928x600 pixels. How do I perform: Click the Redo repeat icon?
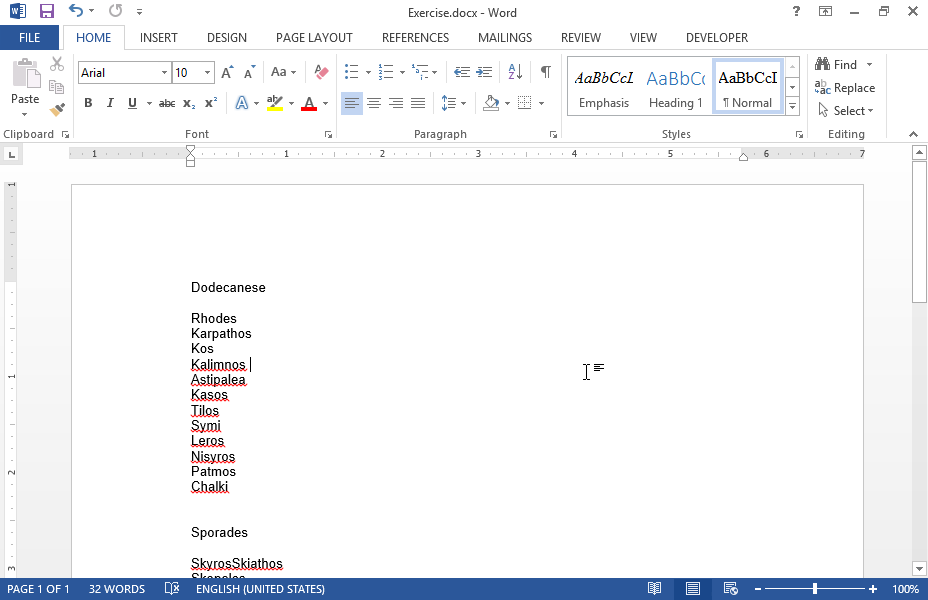[115, 11]
